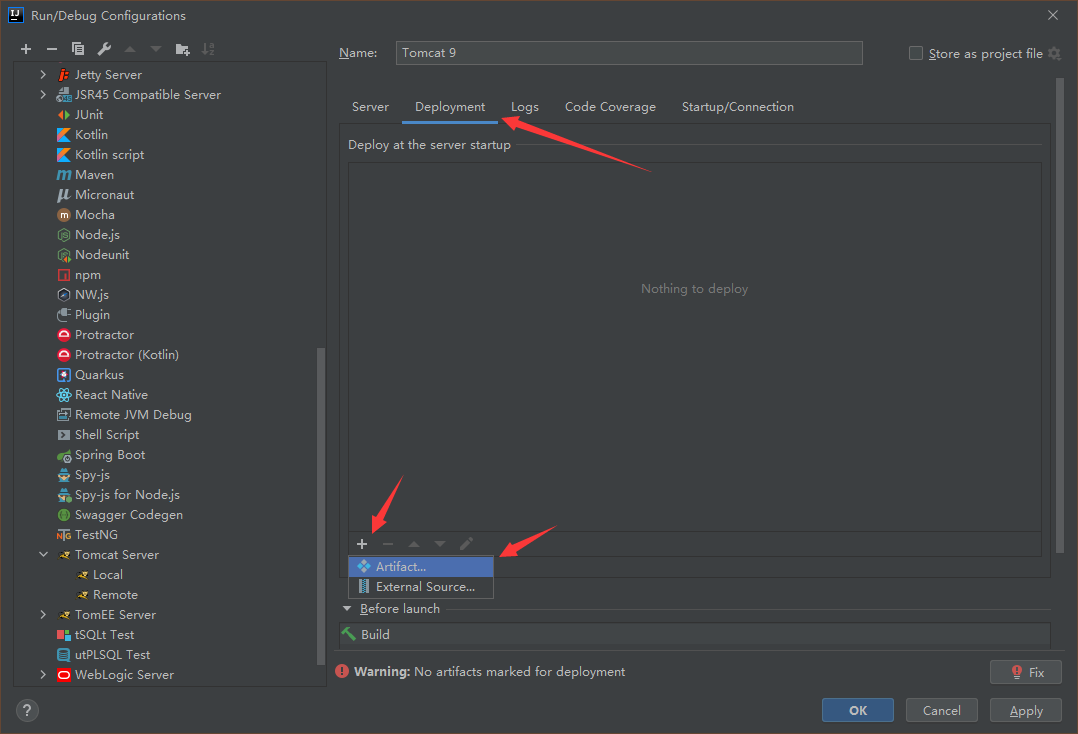Select the Shell Script template icon
The height and width of the screenshot is (734, 1078).
click(64, 435)
